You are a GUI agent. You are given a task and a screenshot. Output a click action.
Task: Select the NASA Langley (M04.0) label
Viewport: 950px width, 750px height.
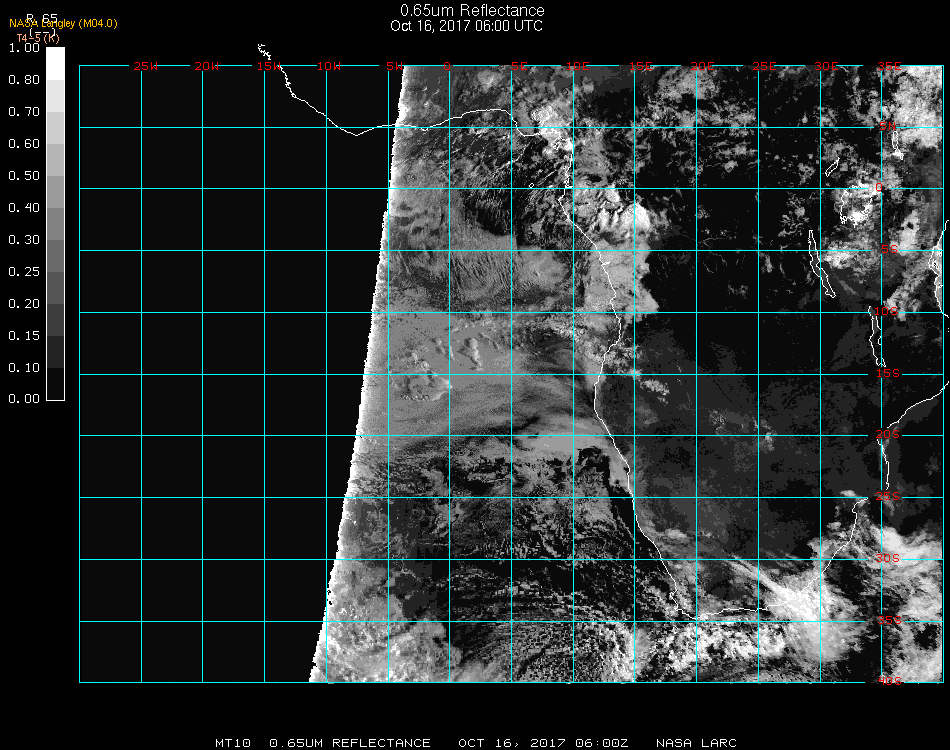(x=63, y=23)
